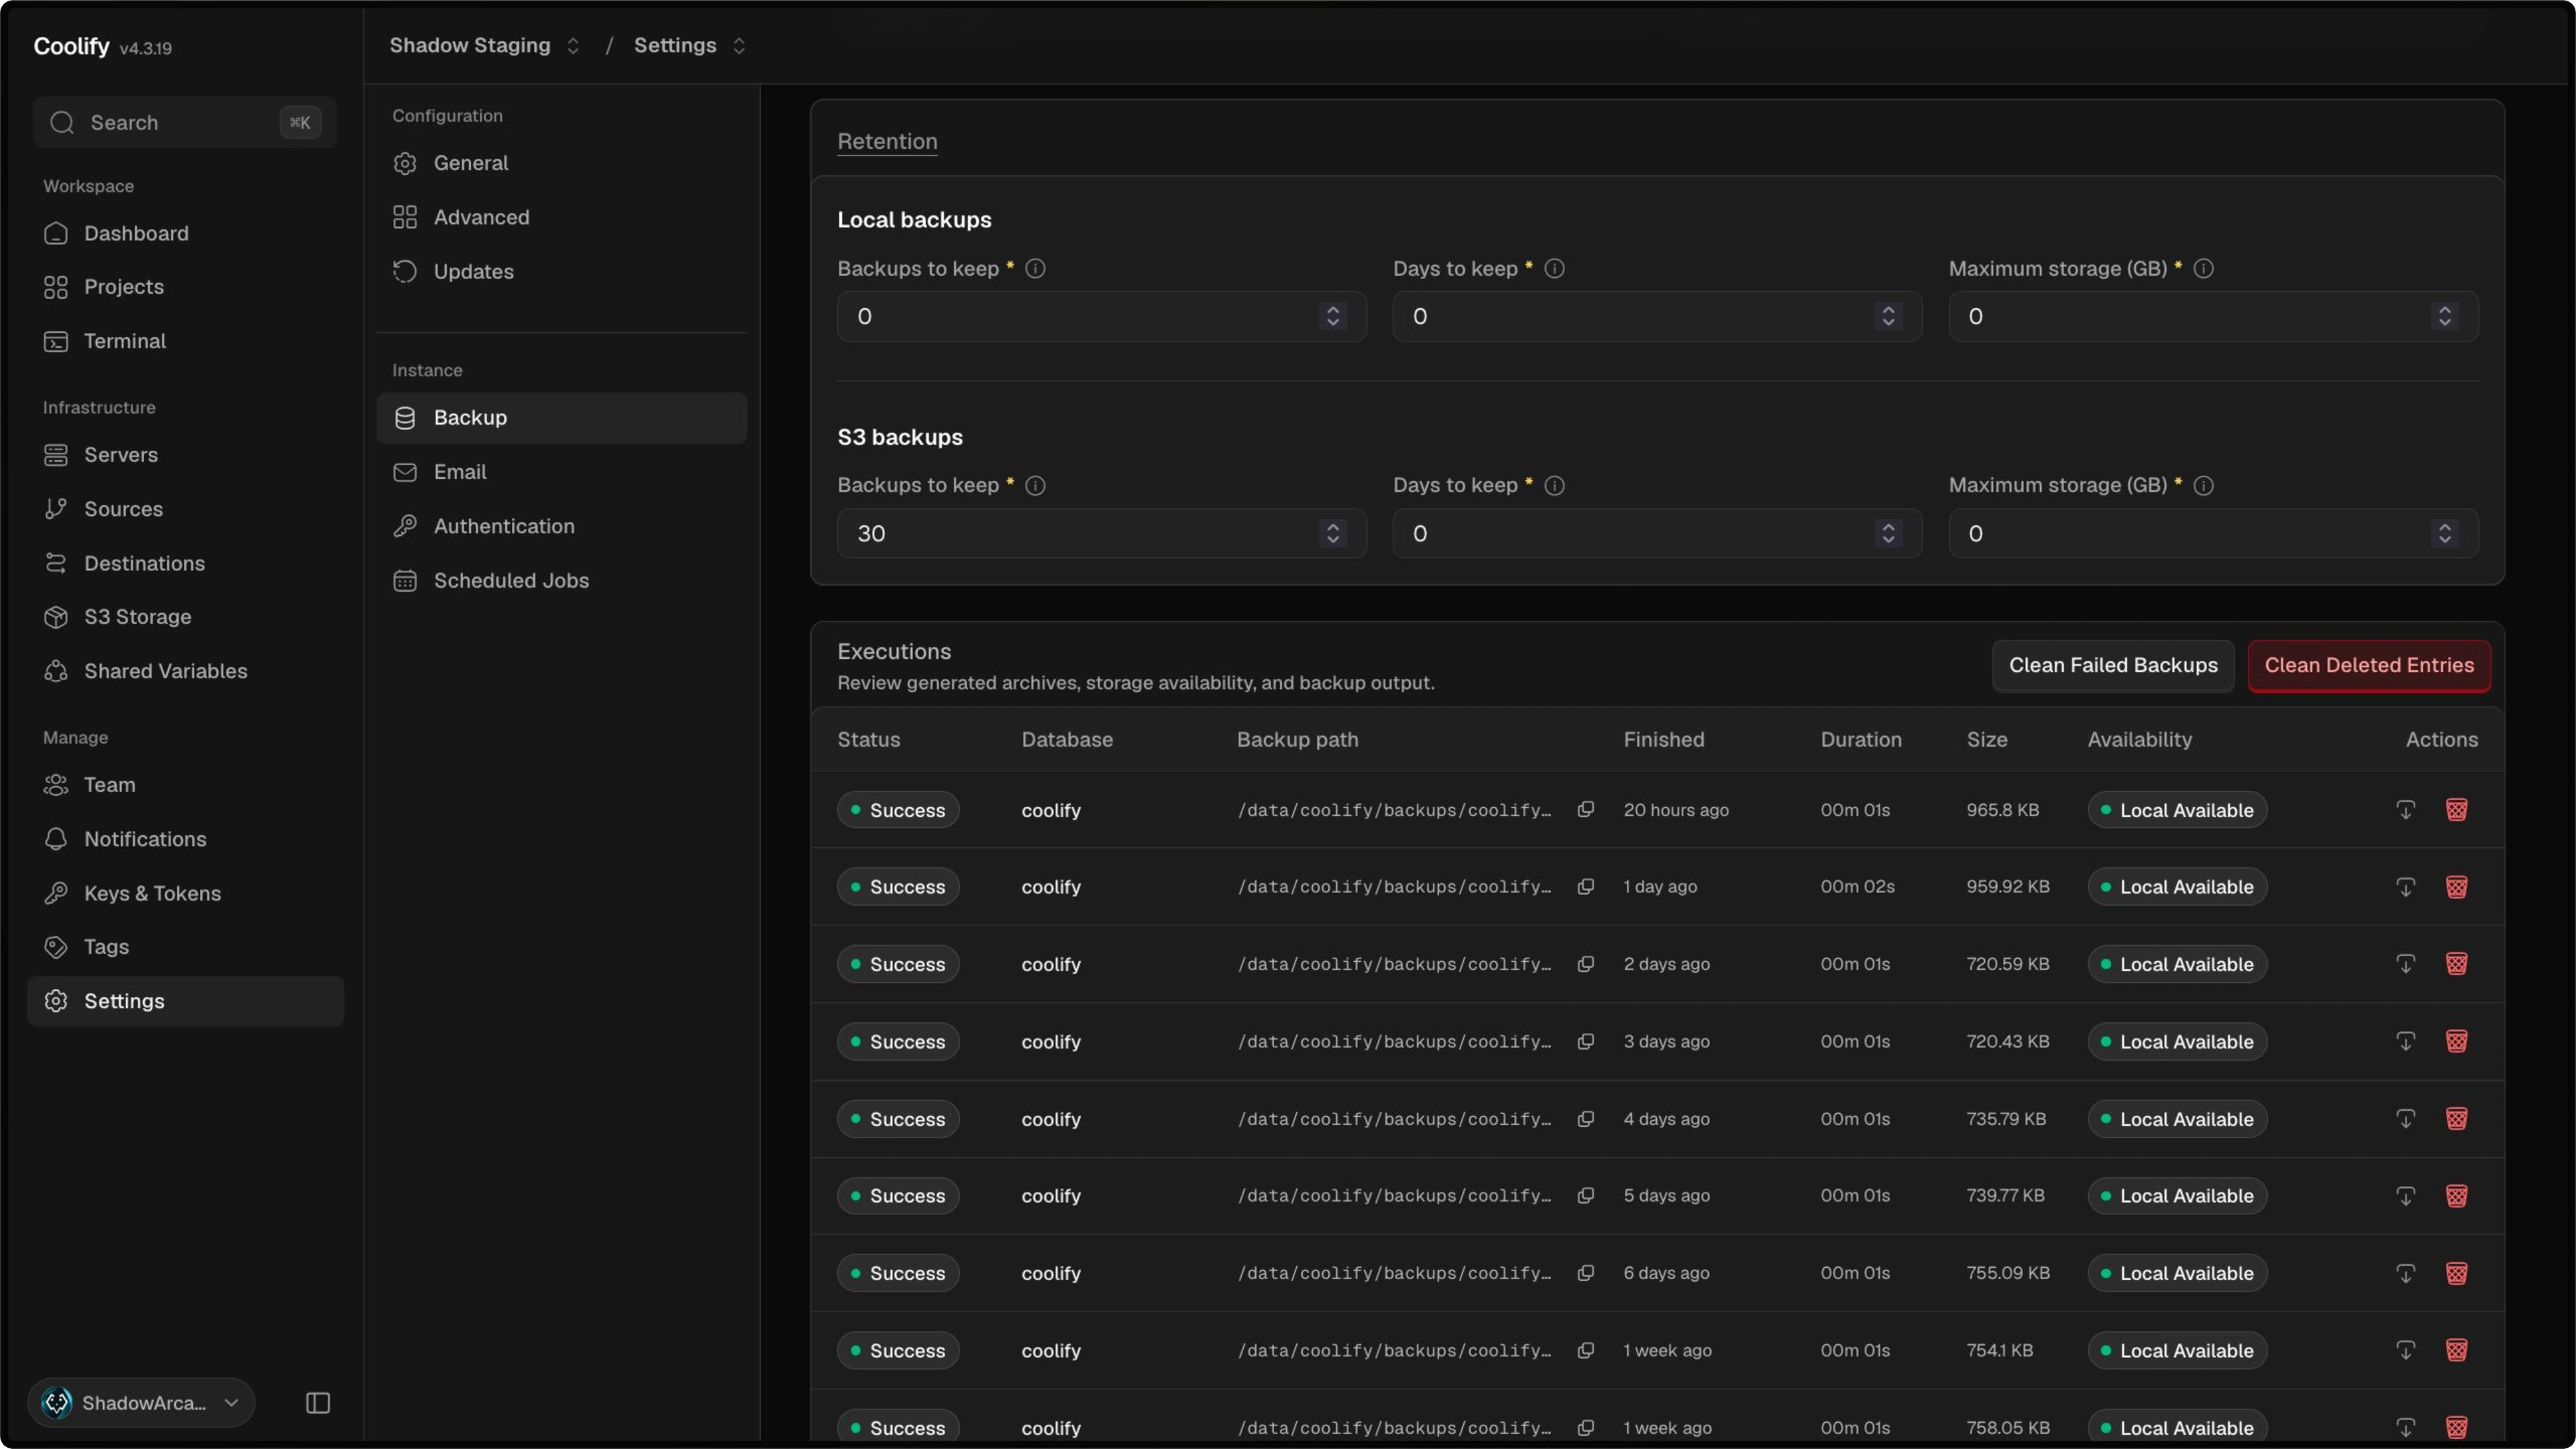
Task: Click info icon next to S3 Backups to keep
Action: tap(1035, 485)
